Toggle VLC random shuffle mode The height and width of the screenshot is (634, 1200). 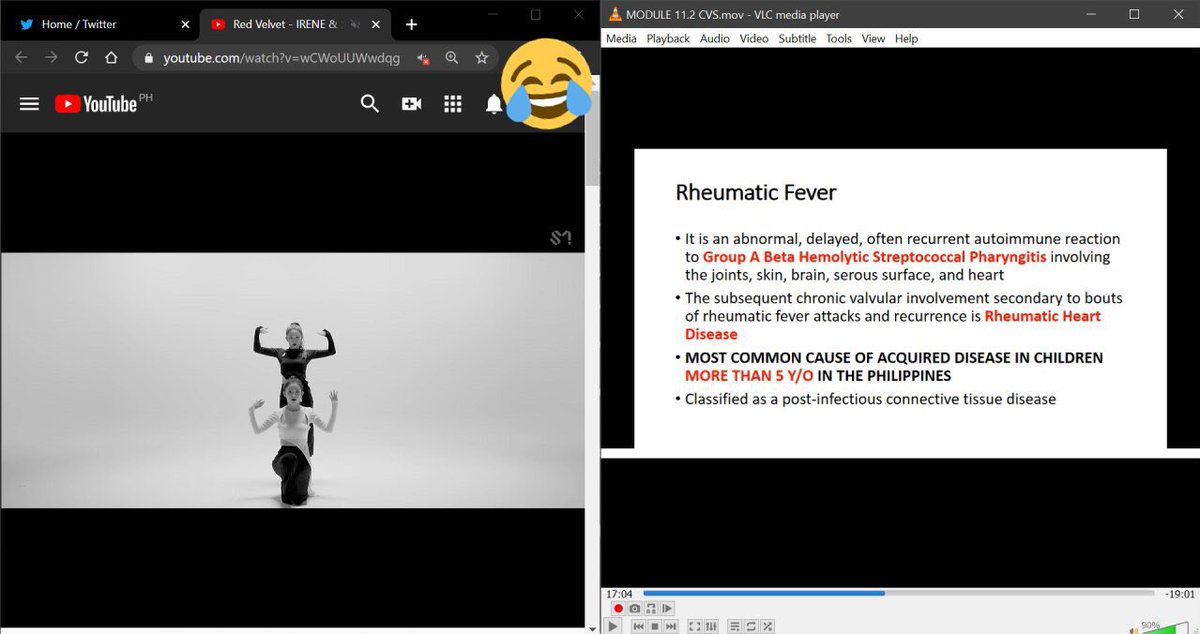tap(767, 626)
